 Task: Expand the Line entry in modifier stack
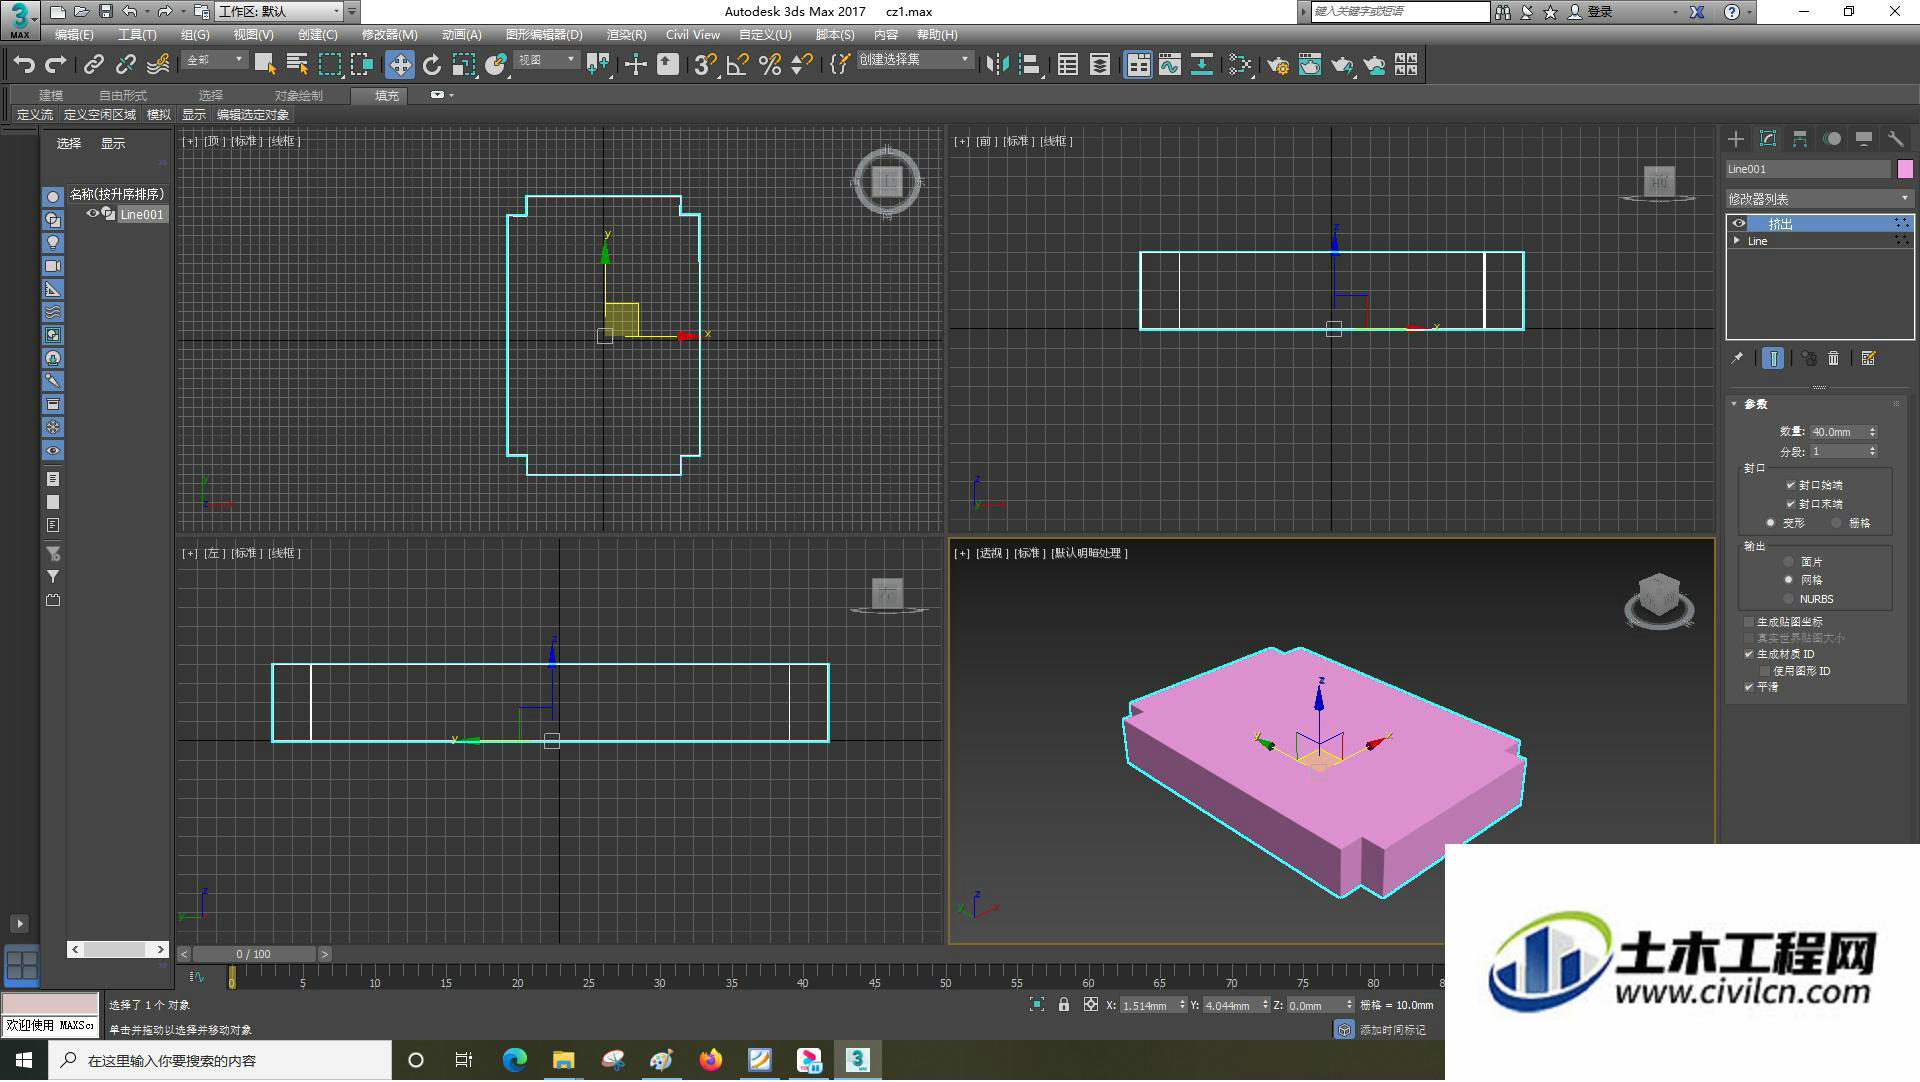tap(1737, 241)
